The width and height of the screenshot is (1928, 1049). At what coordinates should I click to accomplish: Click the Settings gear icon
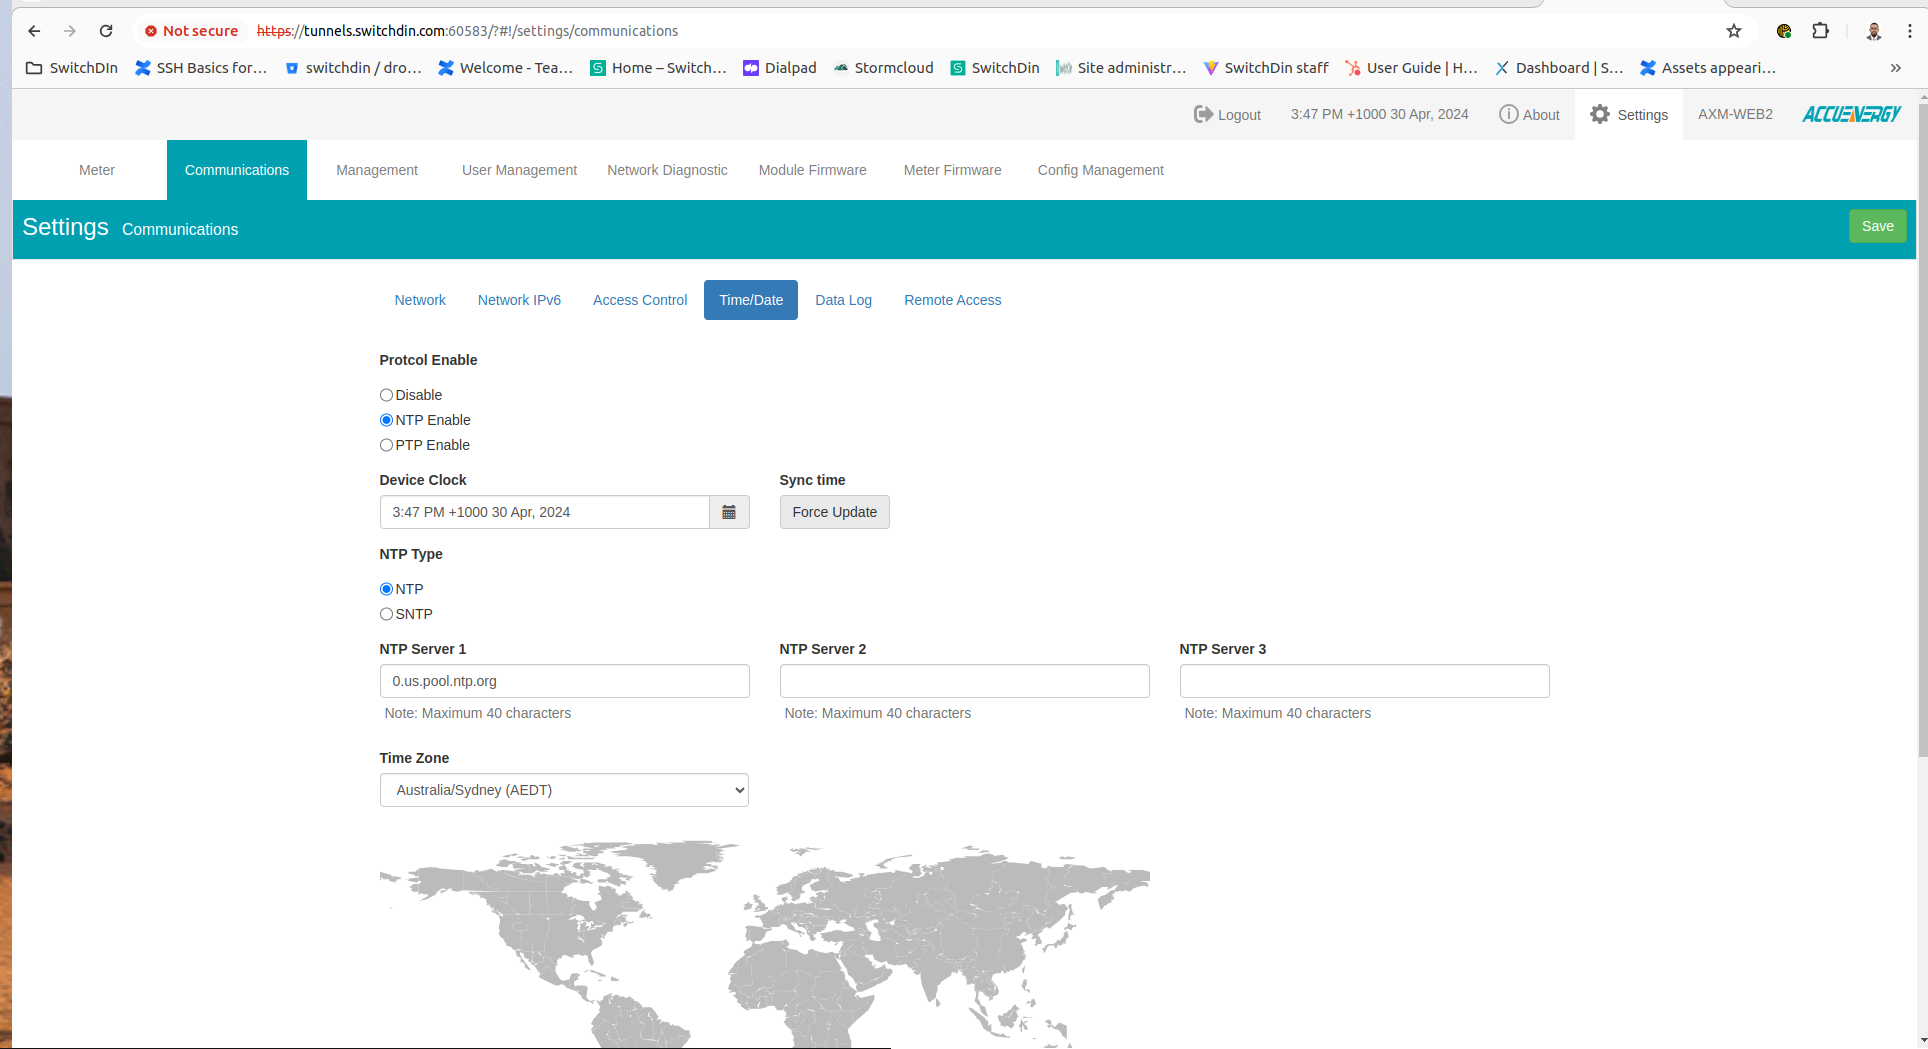pyautogui.click(x=1600, y=114)
